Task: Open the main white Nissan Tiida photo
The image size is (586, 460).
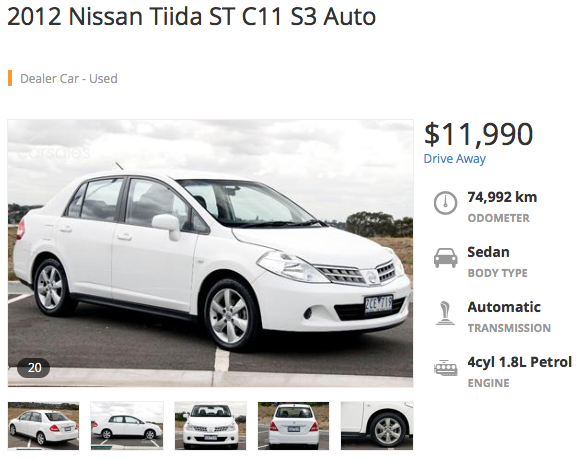Action: [210, 253]
